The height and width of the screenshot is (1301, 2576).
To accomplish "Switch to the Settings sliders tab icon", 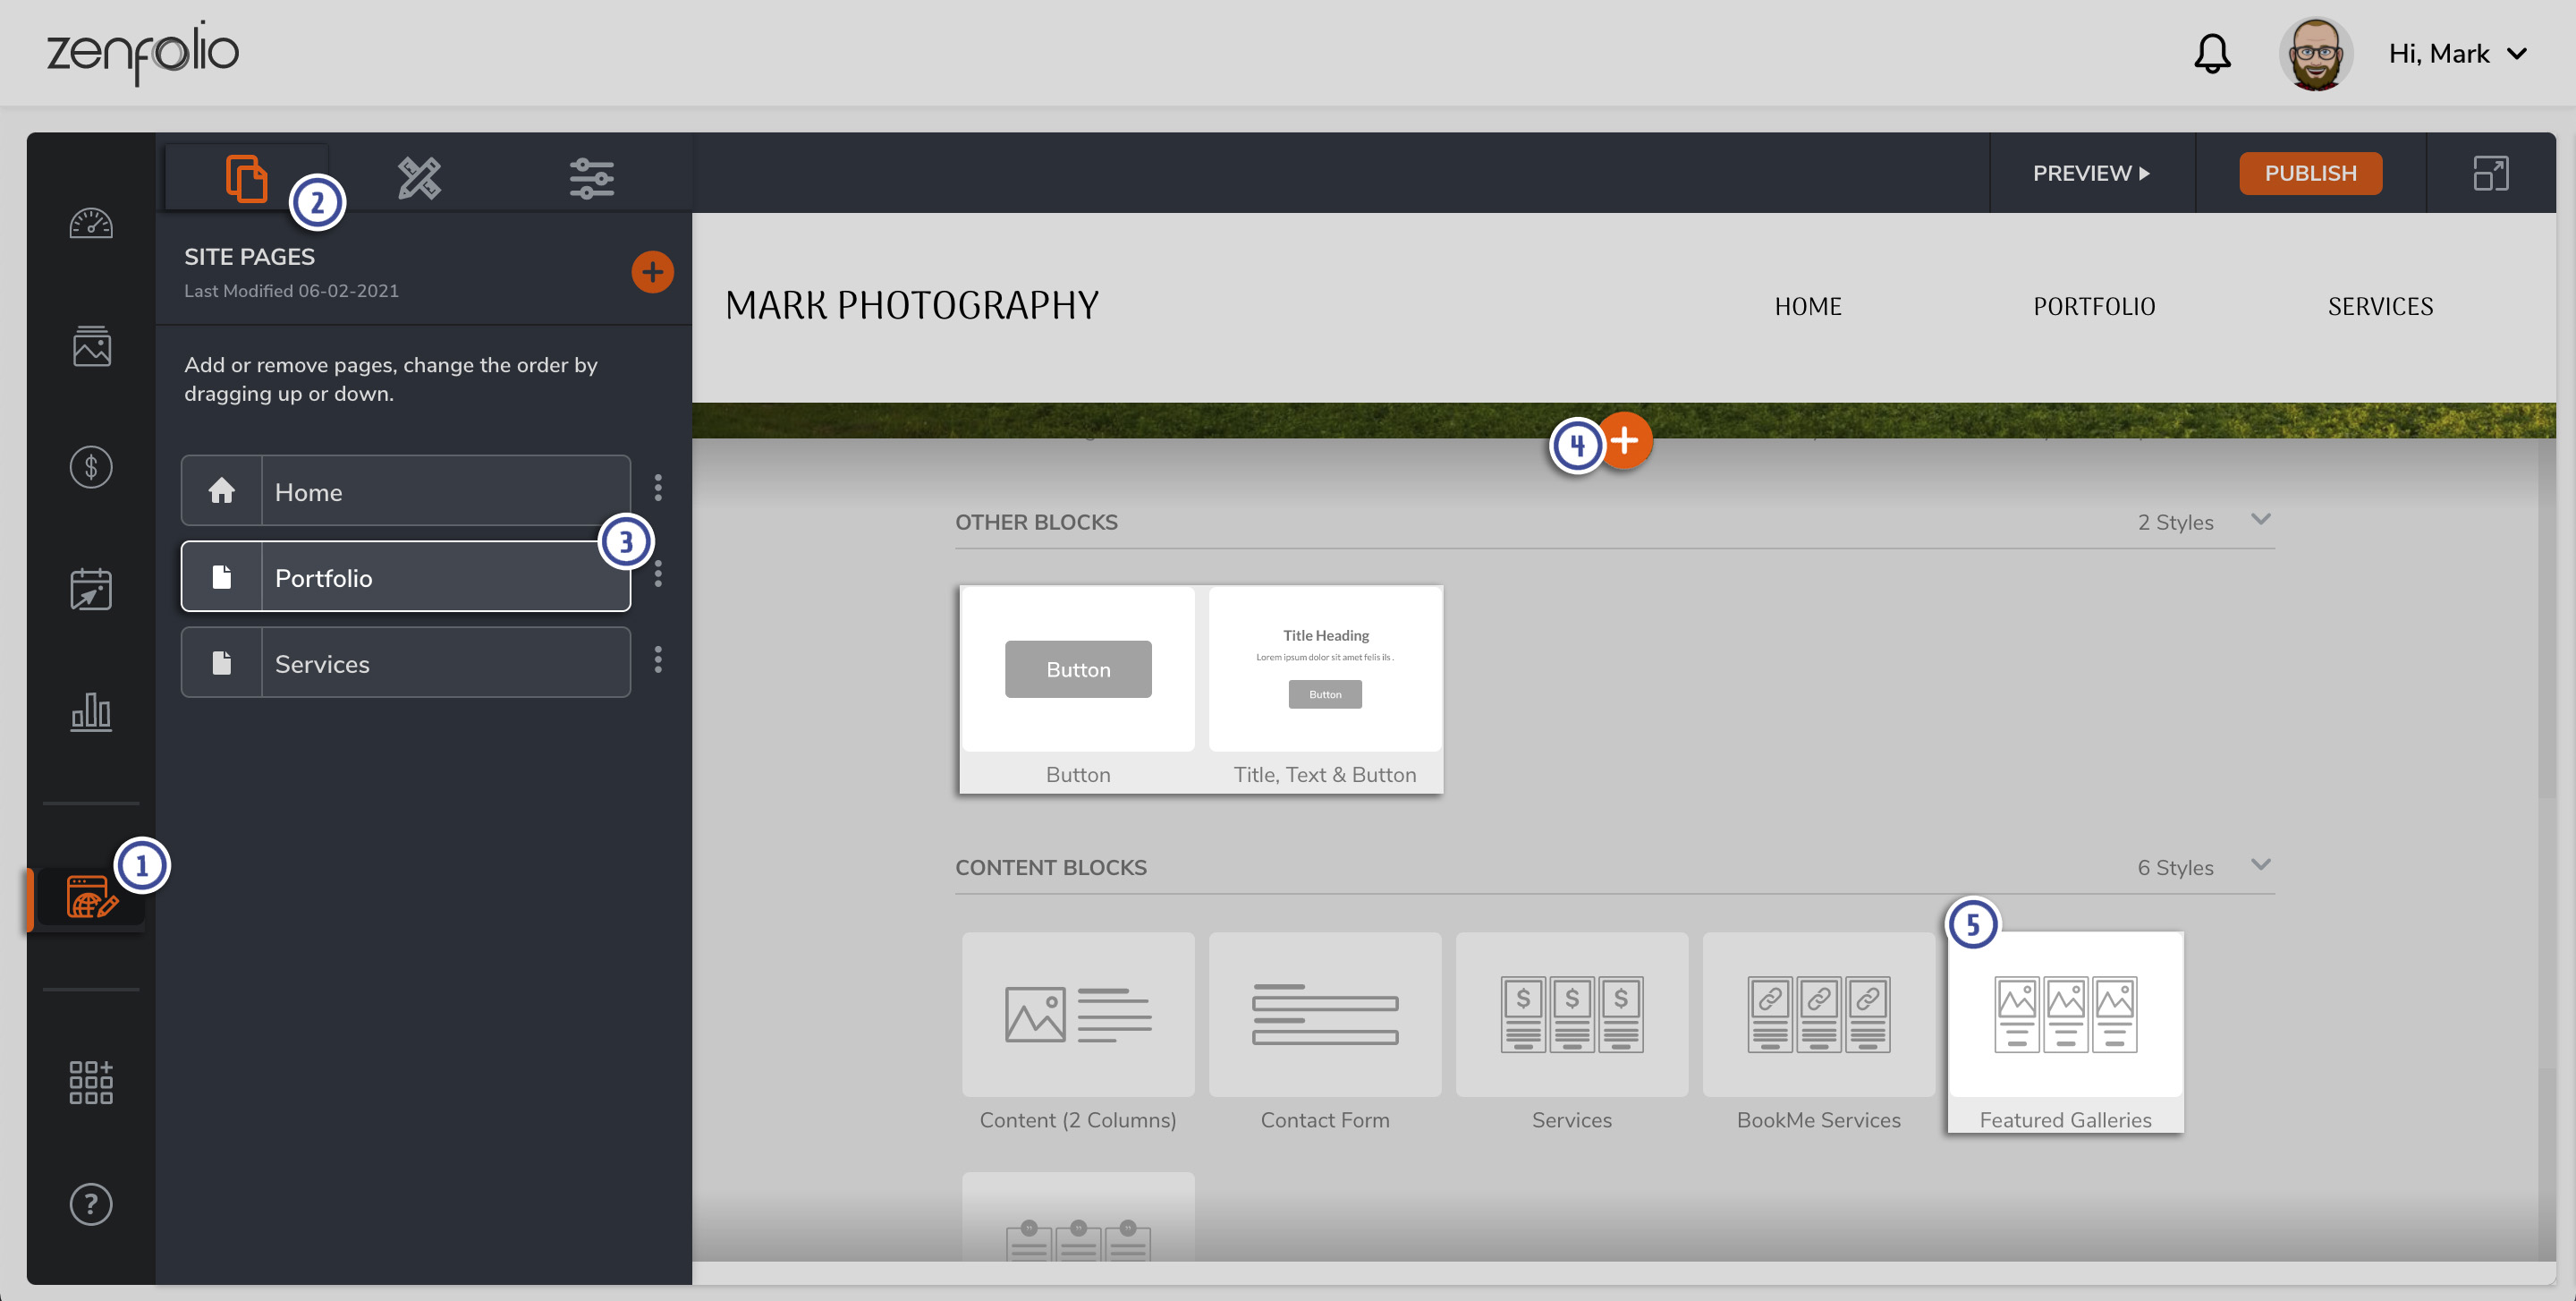I will click(592, 178).
